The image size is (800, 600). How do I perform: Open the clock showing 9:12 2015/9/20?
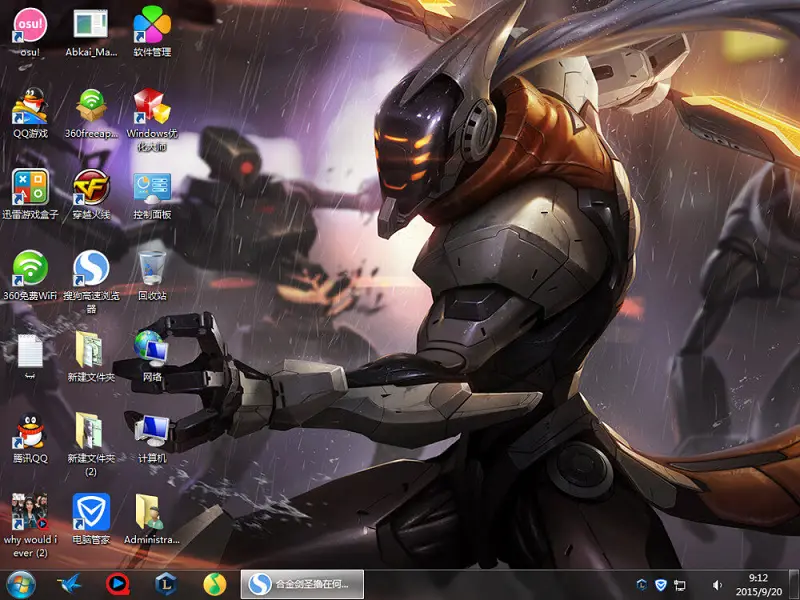(759, 585)
